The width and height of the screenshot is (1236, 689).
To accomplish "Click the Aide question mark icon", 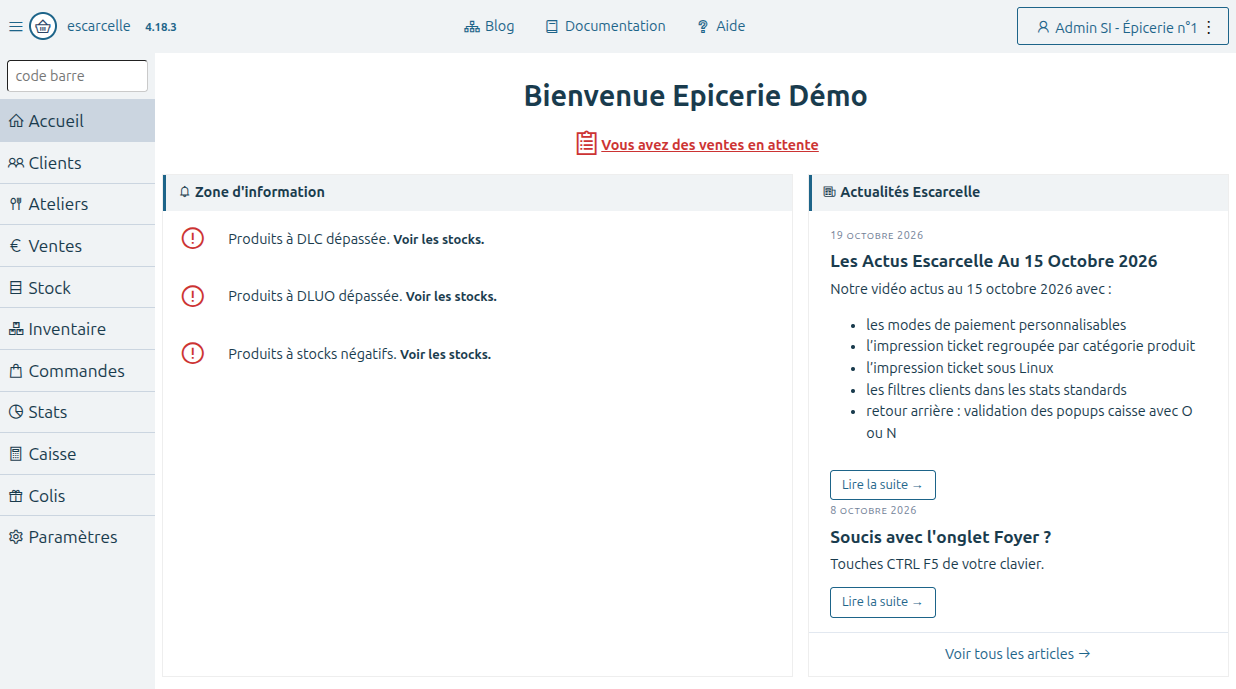I will point(703,27).
